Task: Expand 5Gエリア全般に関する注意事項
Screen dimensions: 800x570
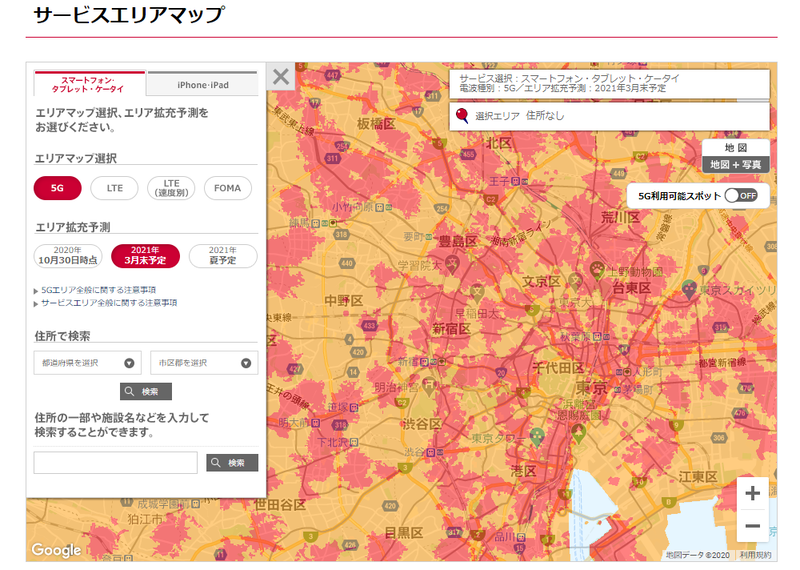Action: [98, 290]
